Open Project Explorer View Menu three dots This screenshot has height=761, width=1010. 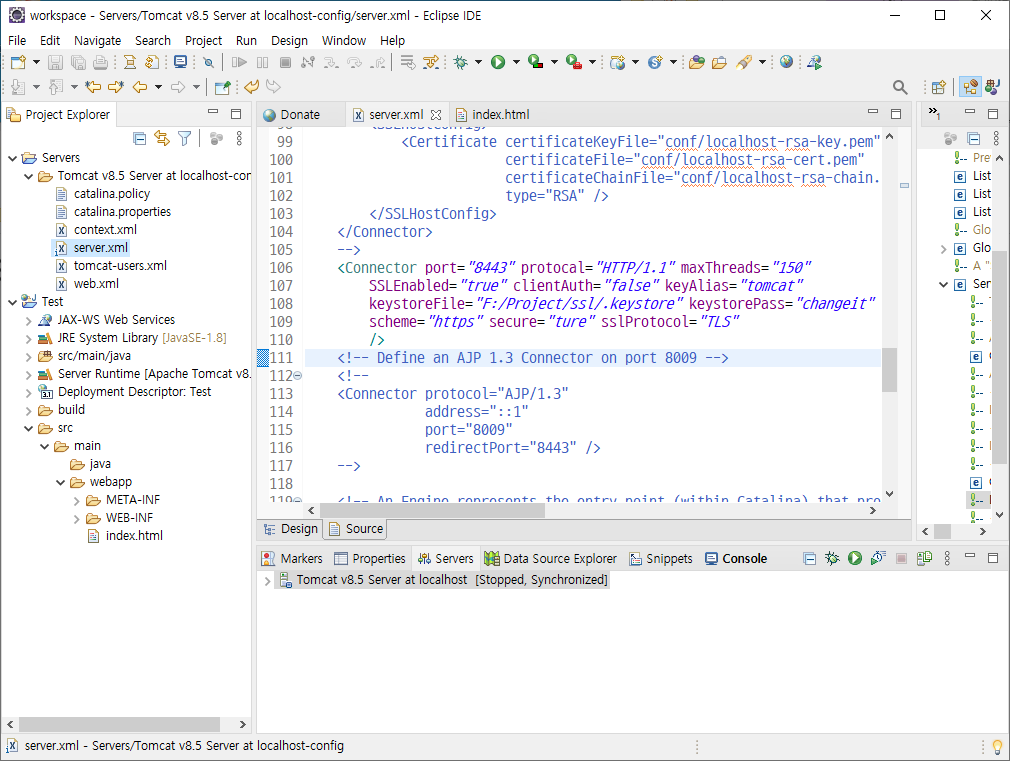[239, 139]
